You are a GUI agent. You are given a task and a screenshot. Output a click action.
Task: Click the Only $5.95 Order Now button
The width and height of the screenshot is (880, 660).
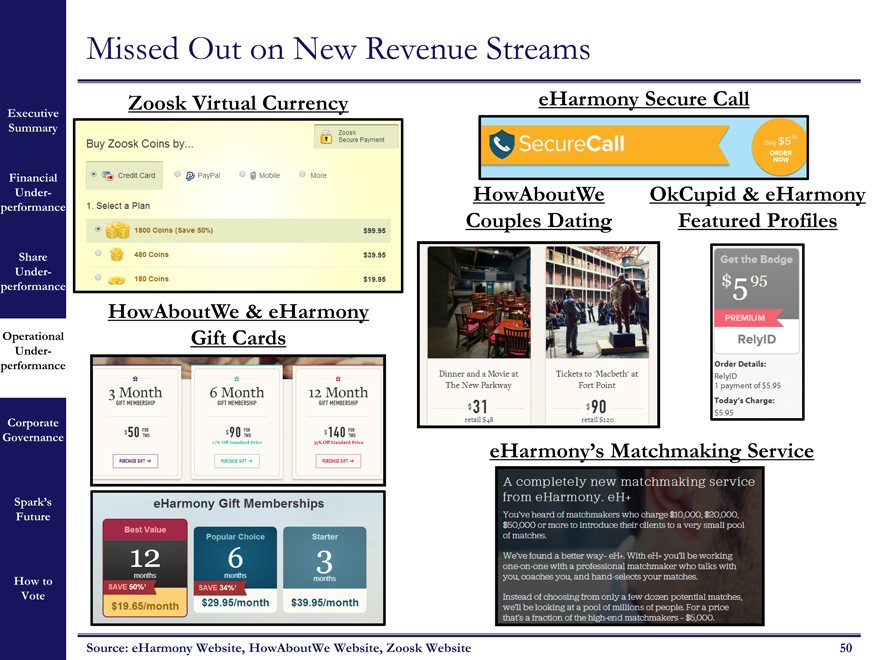coord(779,148)
